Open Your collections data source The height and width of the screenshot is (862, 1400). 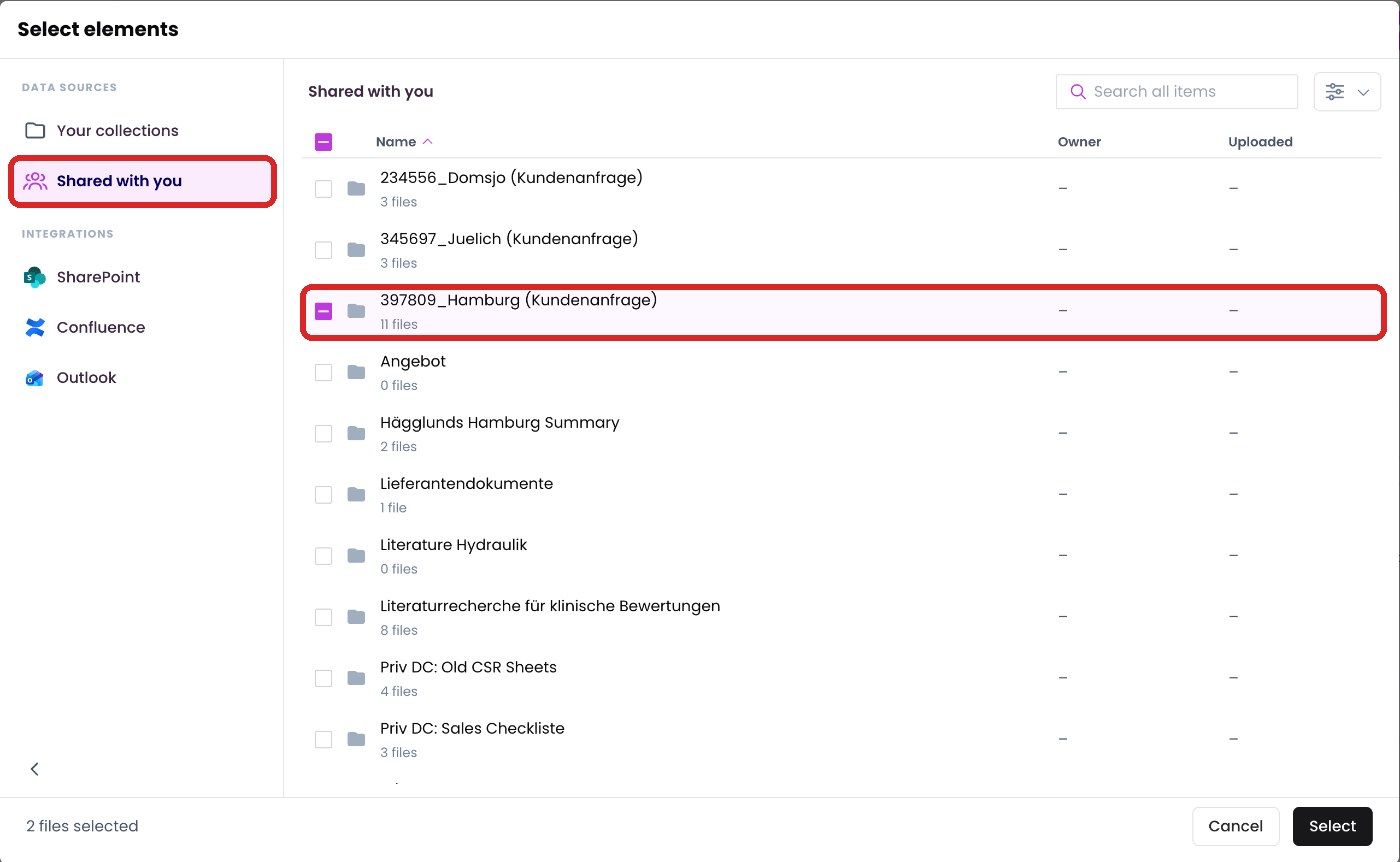pos(142,131)
